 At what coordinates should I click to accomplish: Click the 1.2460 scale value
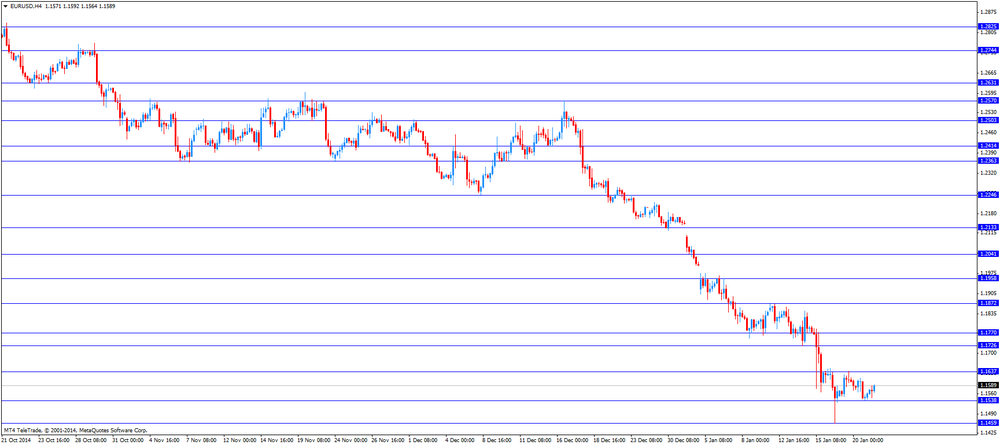pos(987,133)
